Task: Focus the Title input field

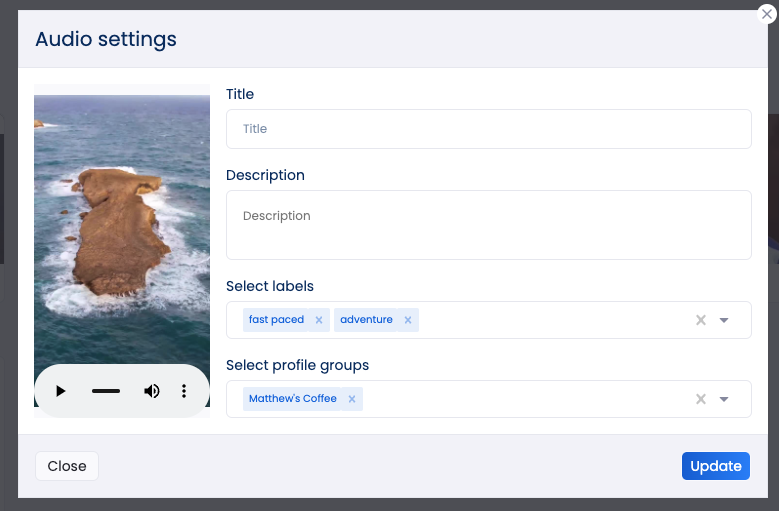Action: (488, 129)
